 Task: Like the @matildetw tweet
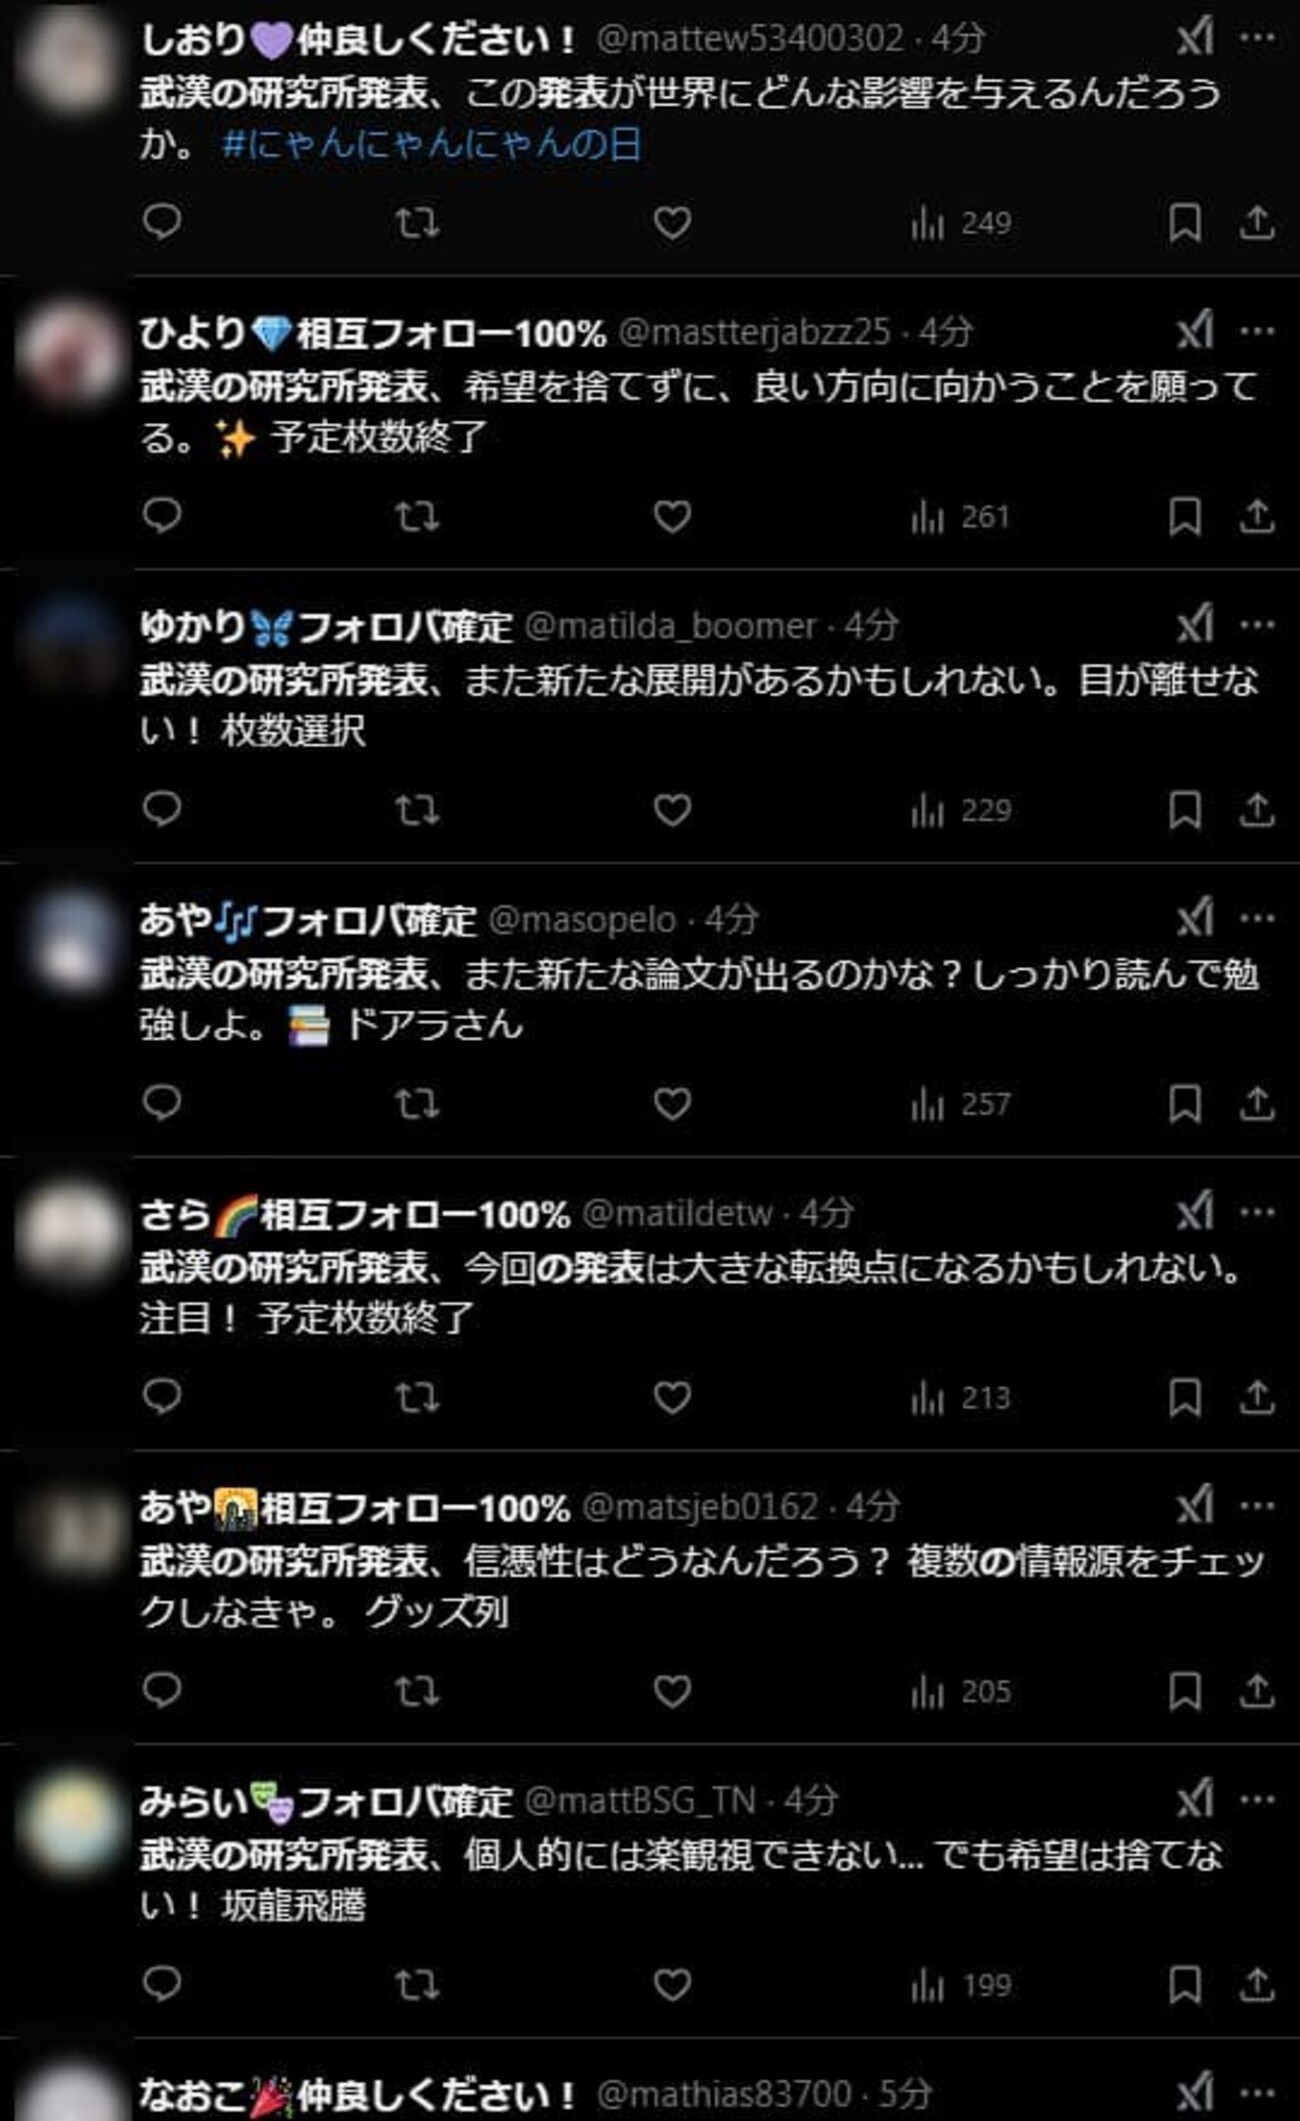tap(672, 1397)
